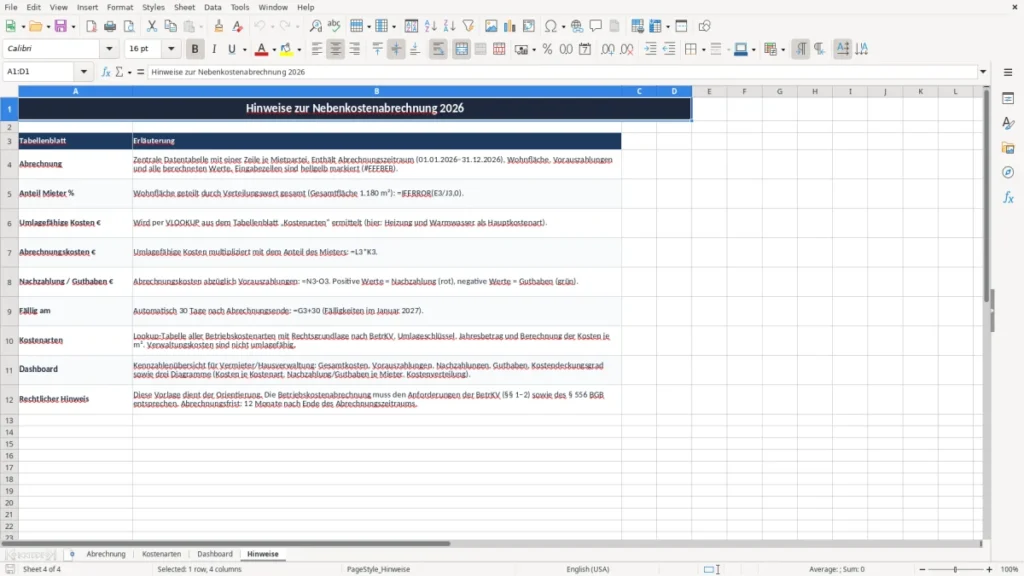
Task: Apply the yellow background color swatch
Action: [x=286, y=49]
